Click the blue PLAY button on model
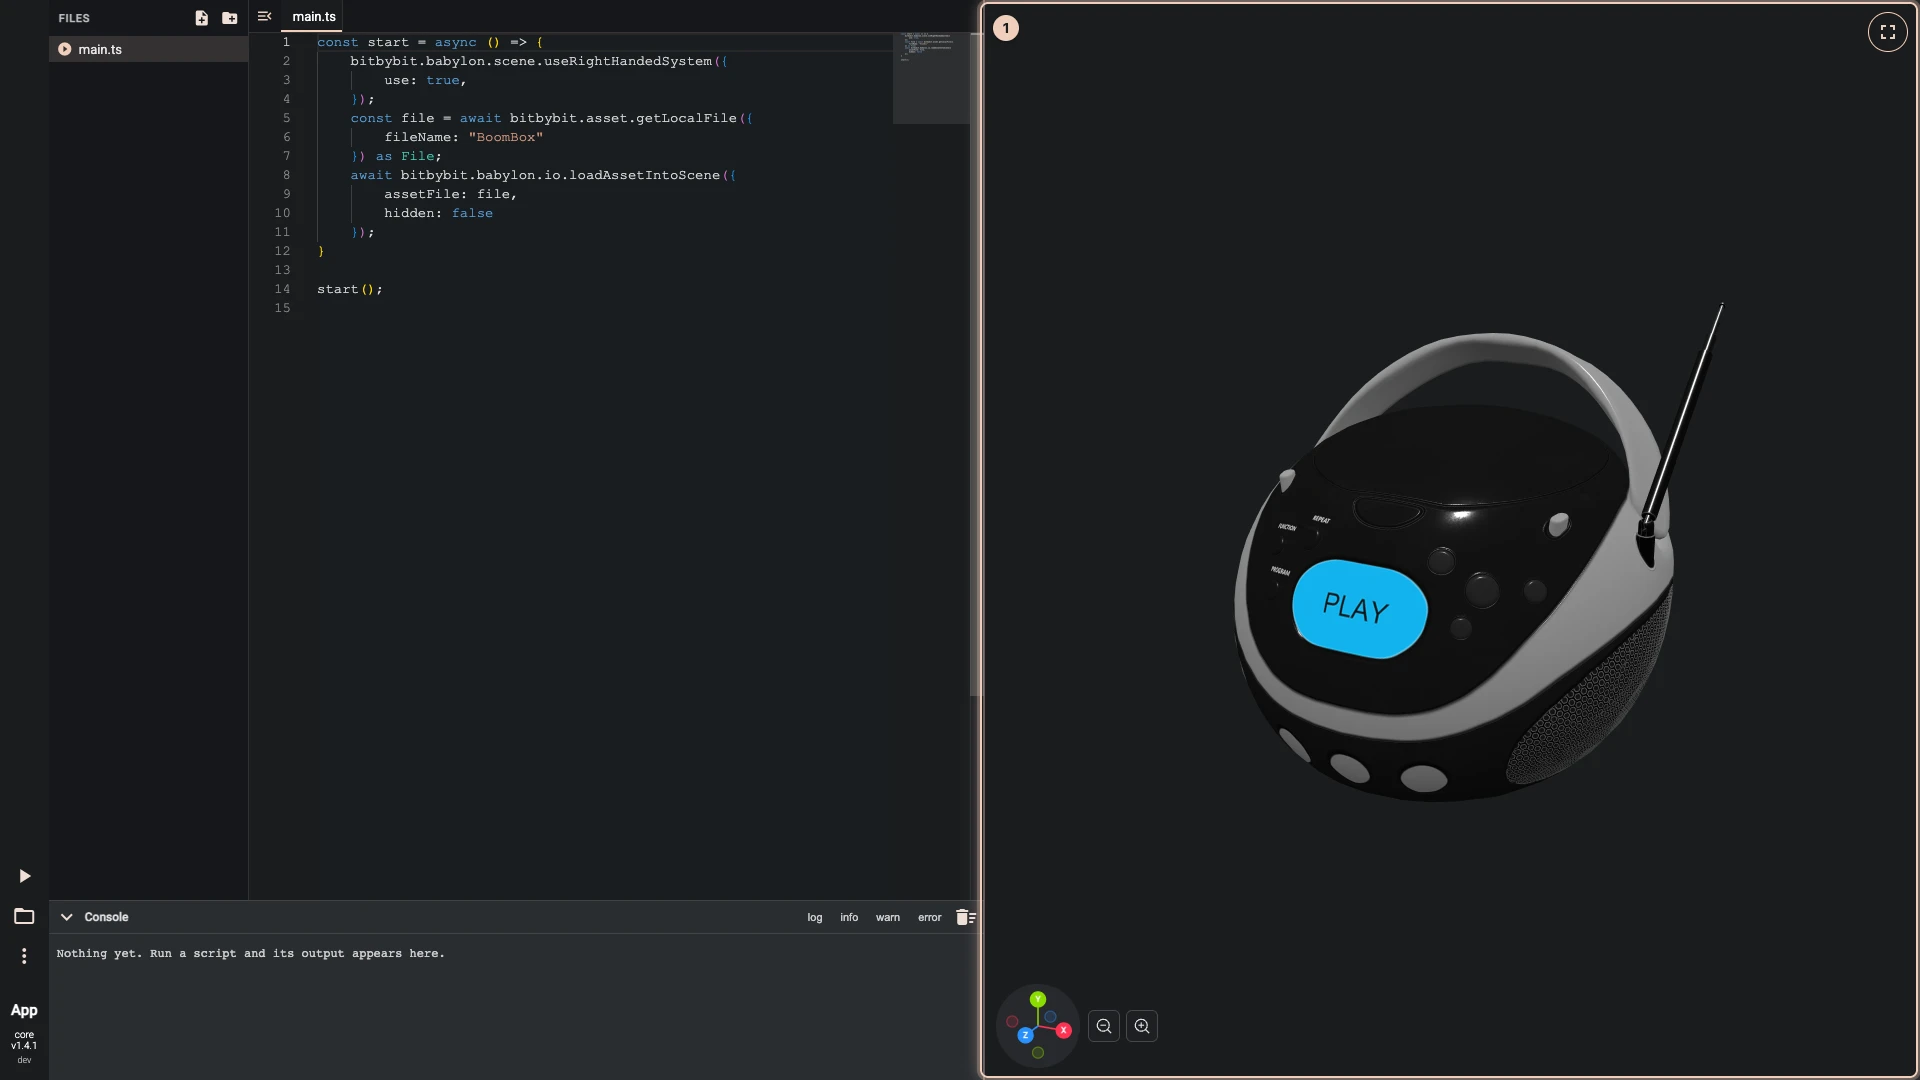Viewport: 1920px width, 1080px height. [1359, 608]
